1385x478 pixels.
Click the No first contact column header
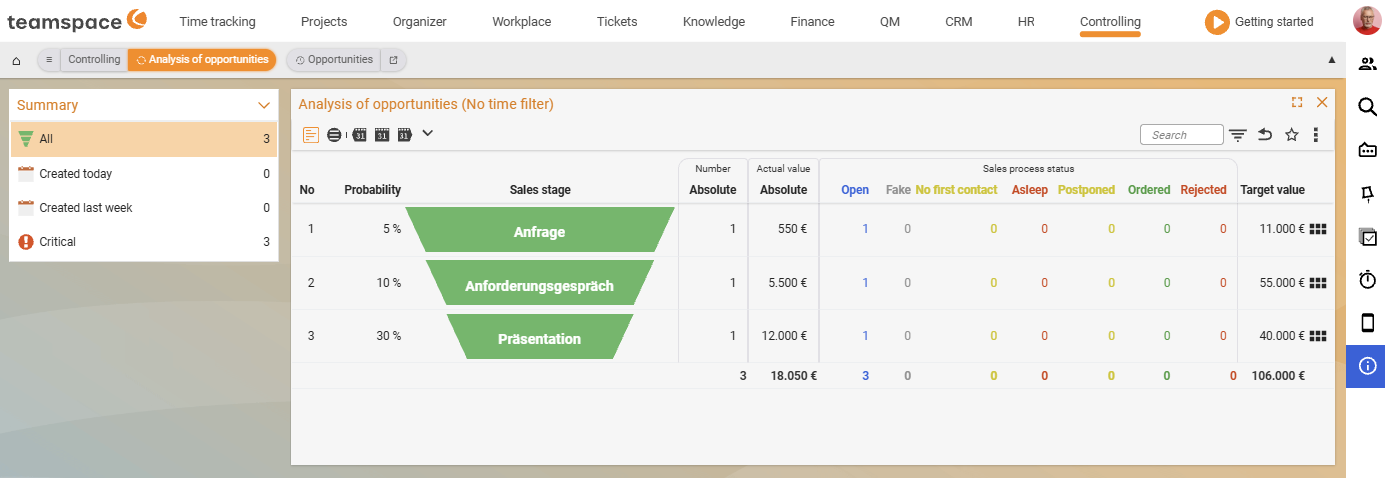click(x=956, y=190)
